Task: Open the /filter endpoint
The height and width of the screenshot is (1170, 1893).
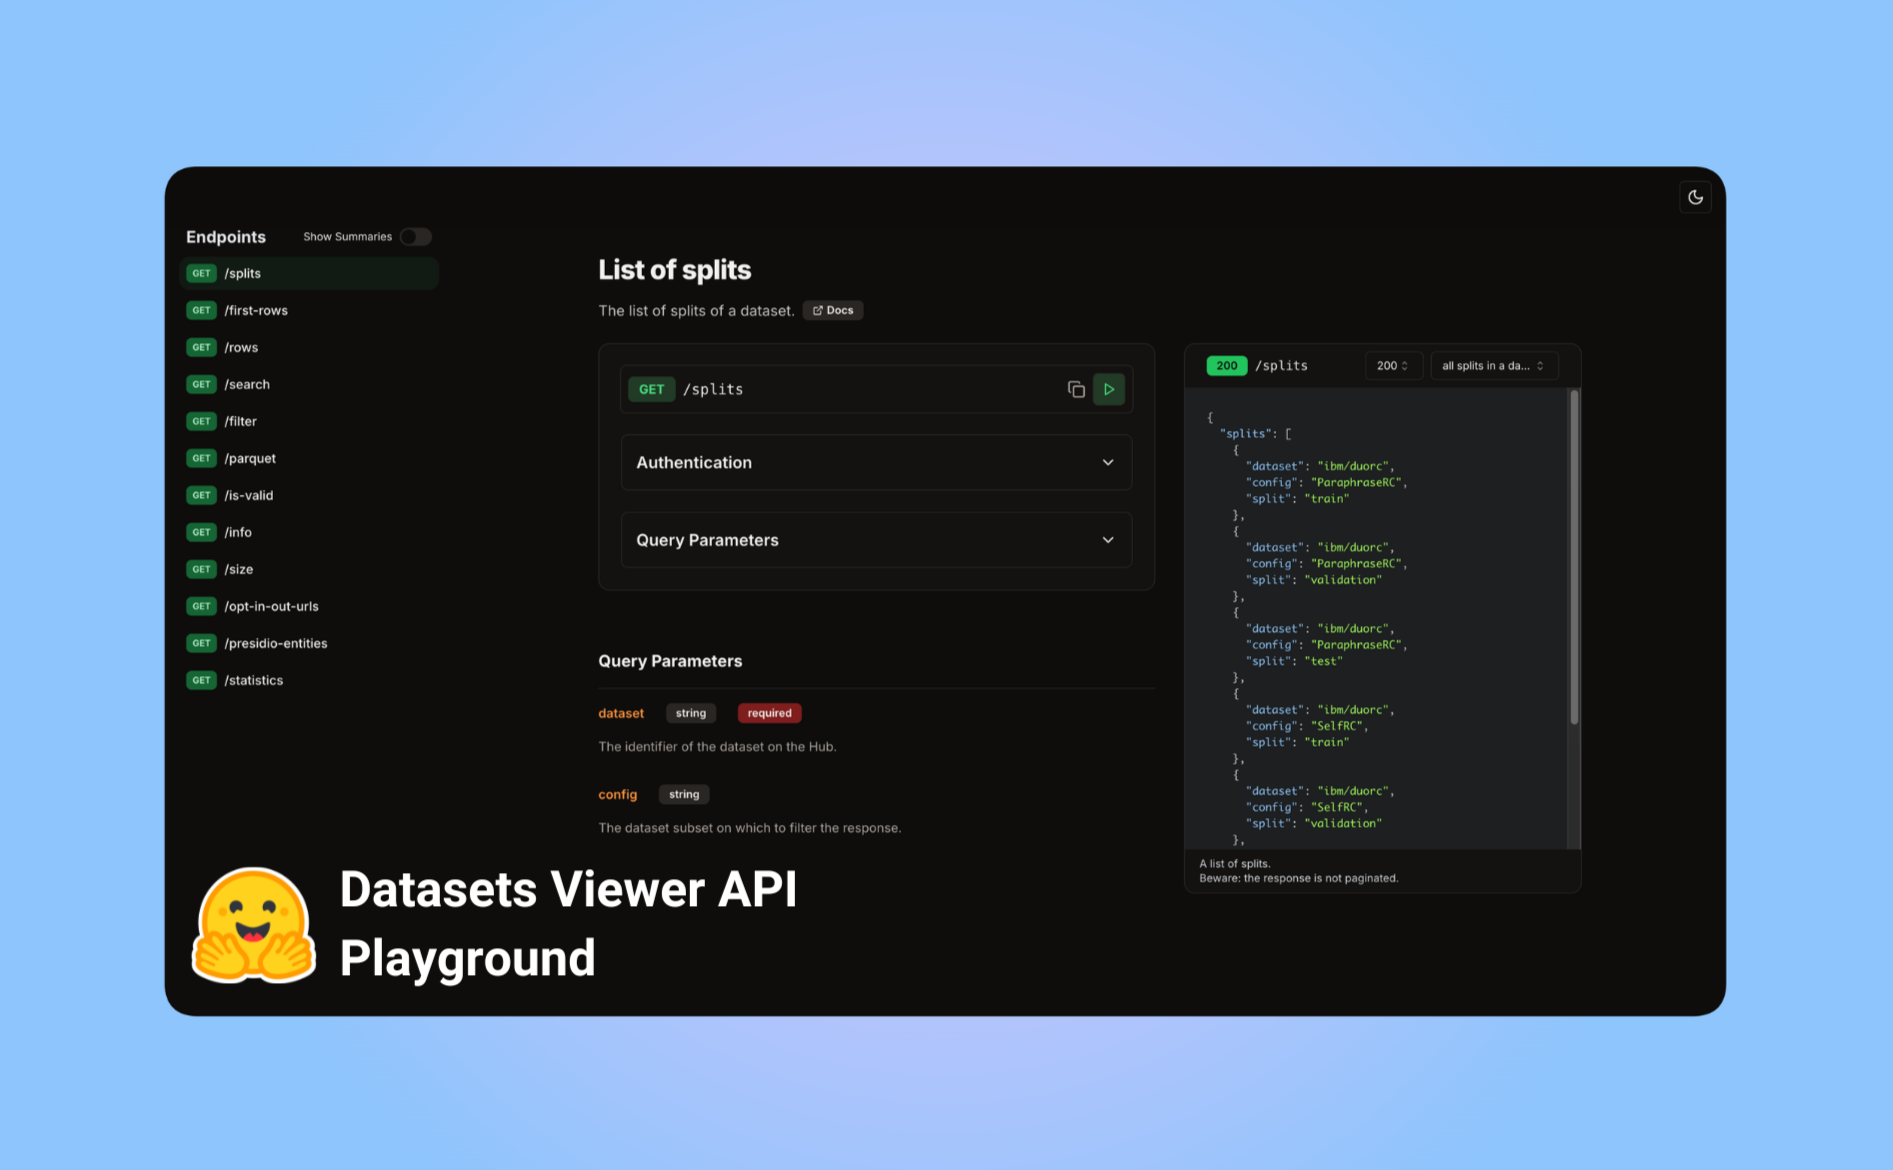Action: click(x=240, y=421)
